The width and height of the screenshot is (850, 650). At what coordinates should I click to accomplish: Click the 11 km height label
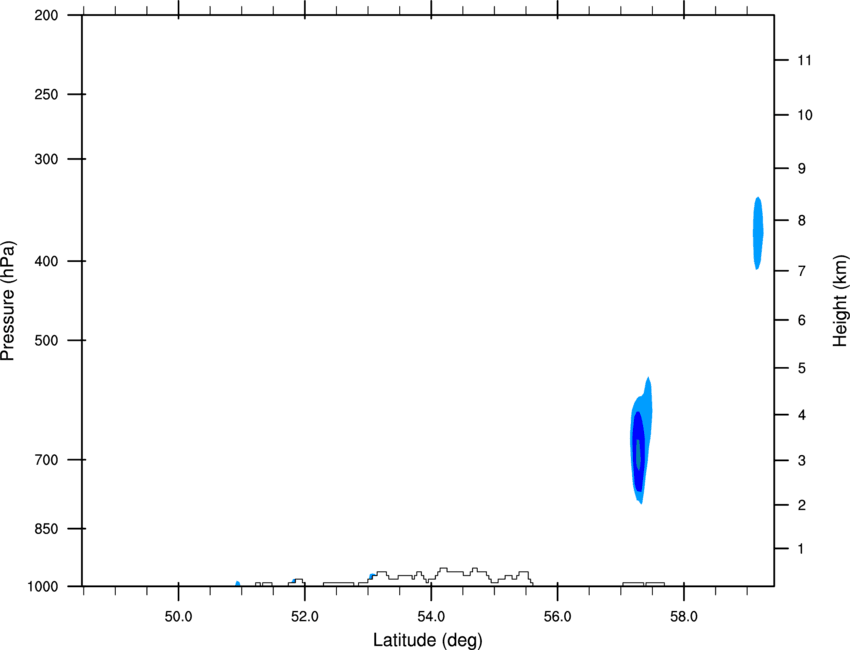click(805, 60)
